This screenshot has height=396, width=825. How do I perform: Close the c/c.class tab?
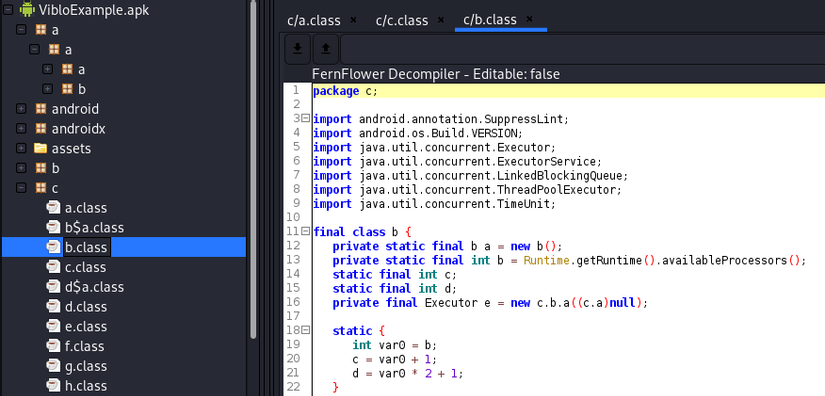point(441,20)
